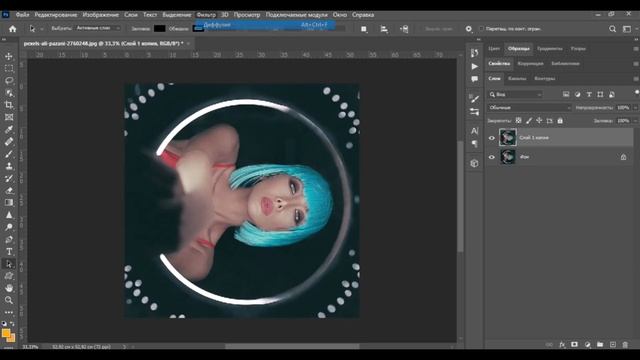Click the Fill color swatch in options bar
Screen dimensions: 640x360
[x=160, y=29]
